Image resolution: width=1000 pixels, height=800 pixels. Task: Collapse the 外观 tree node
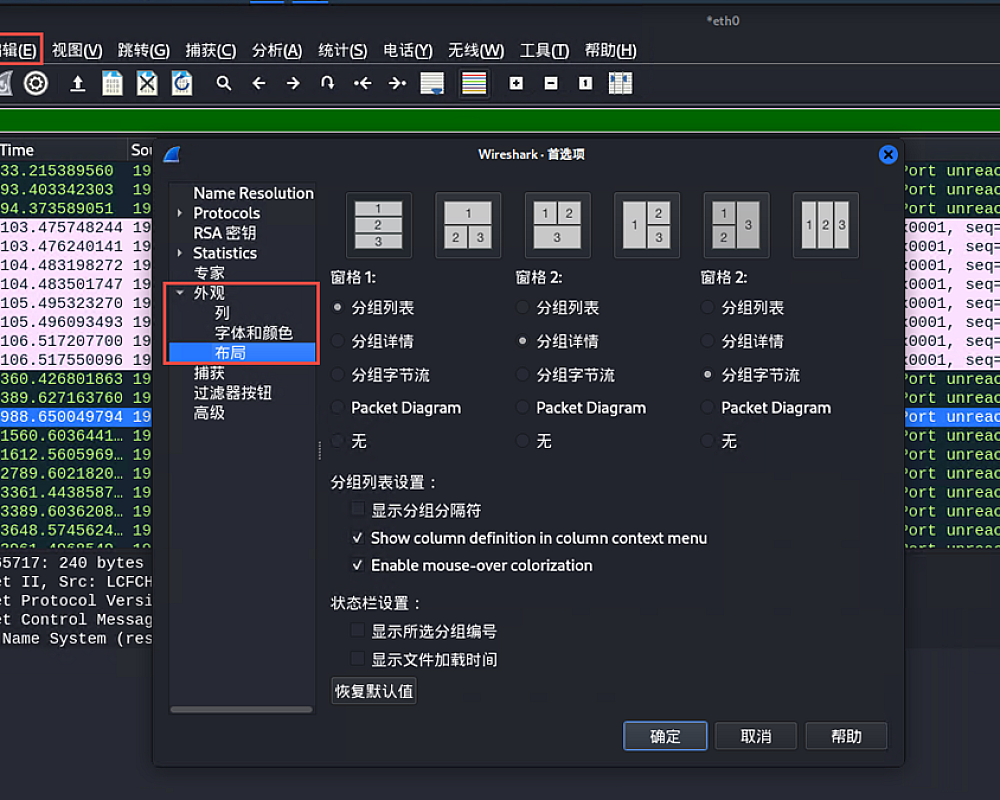[180, 293]
